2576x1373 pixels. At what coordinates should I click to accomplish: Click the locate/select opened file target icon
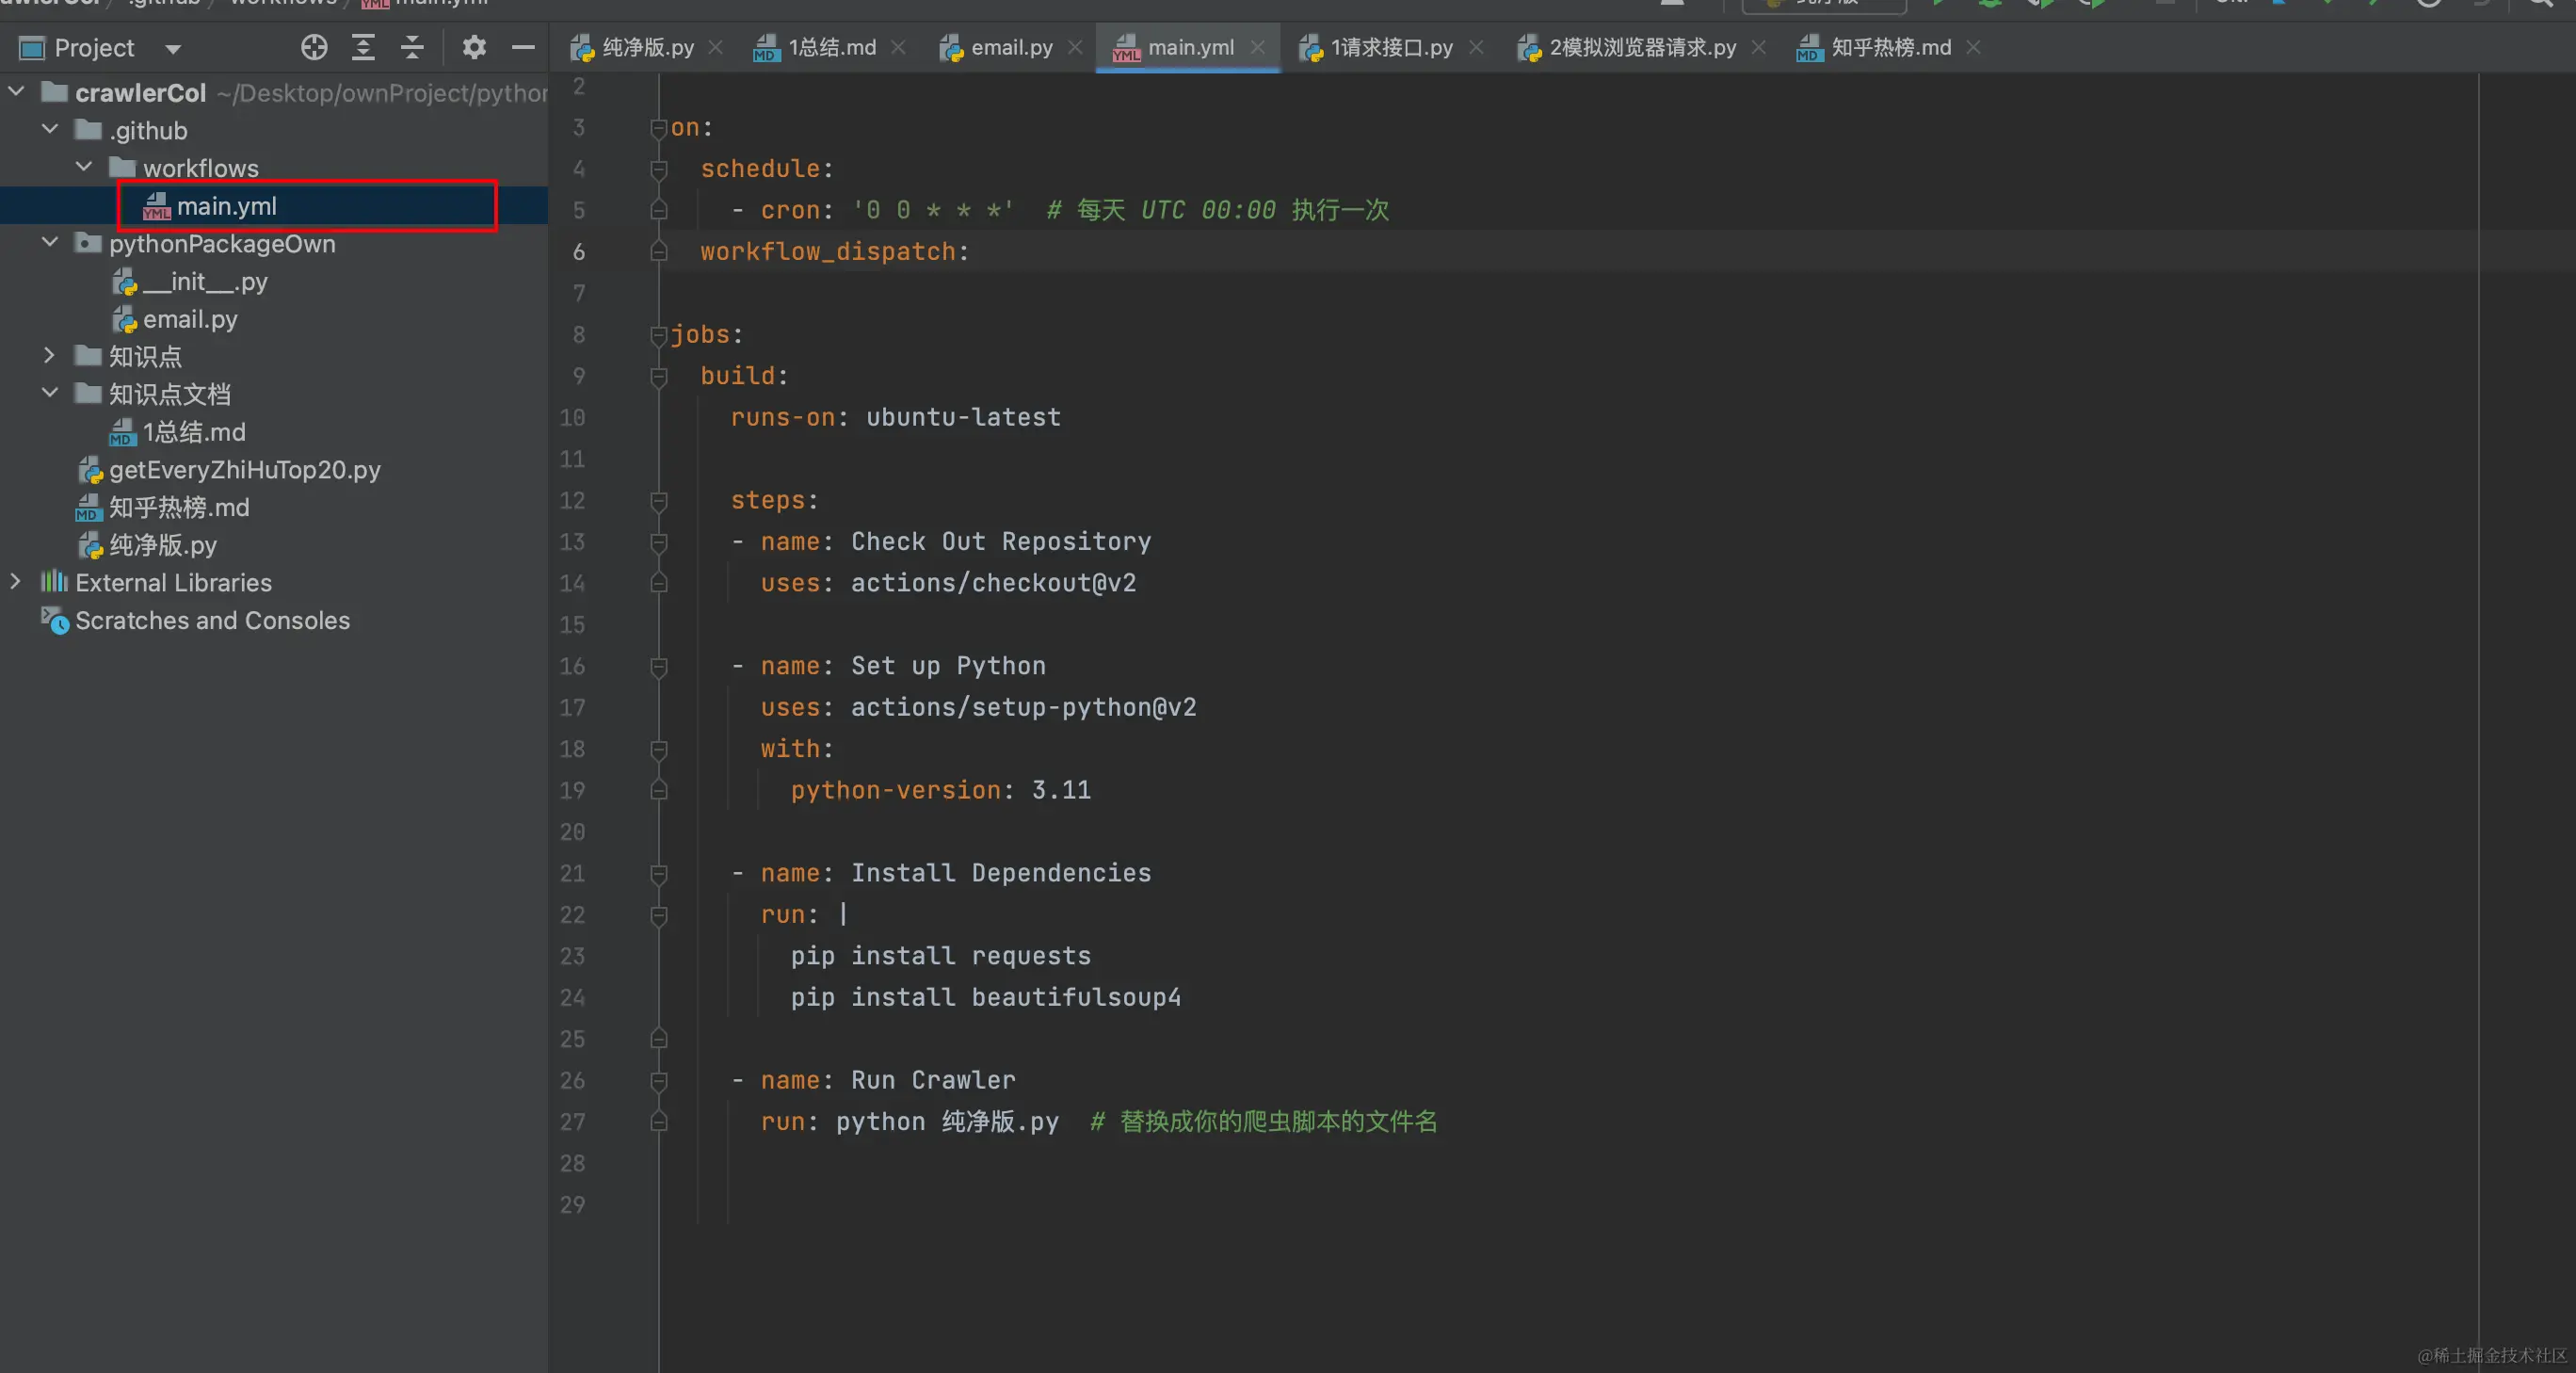[314, 47]
